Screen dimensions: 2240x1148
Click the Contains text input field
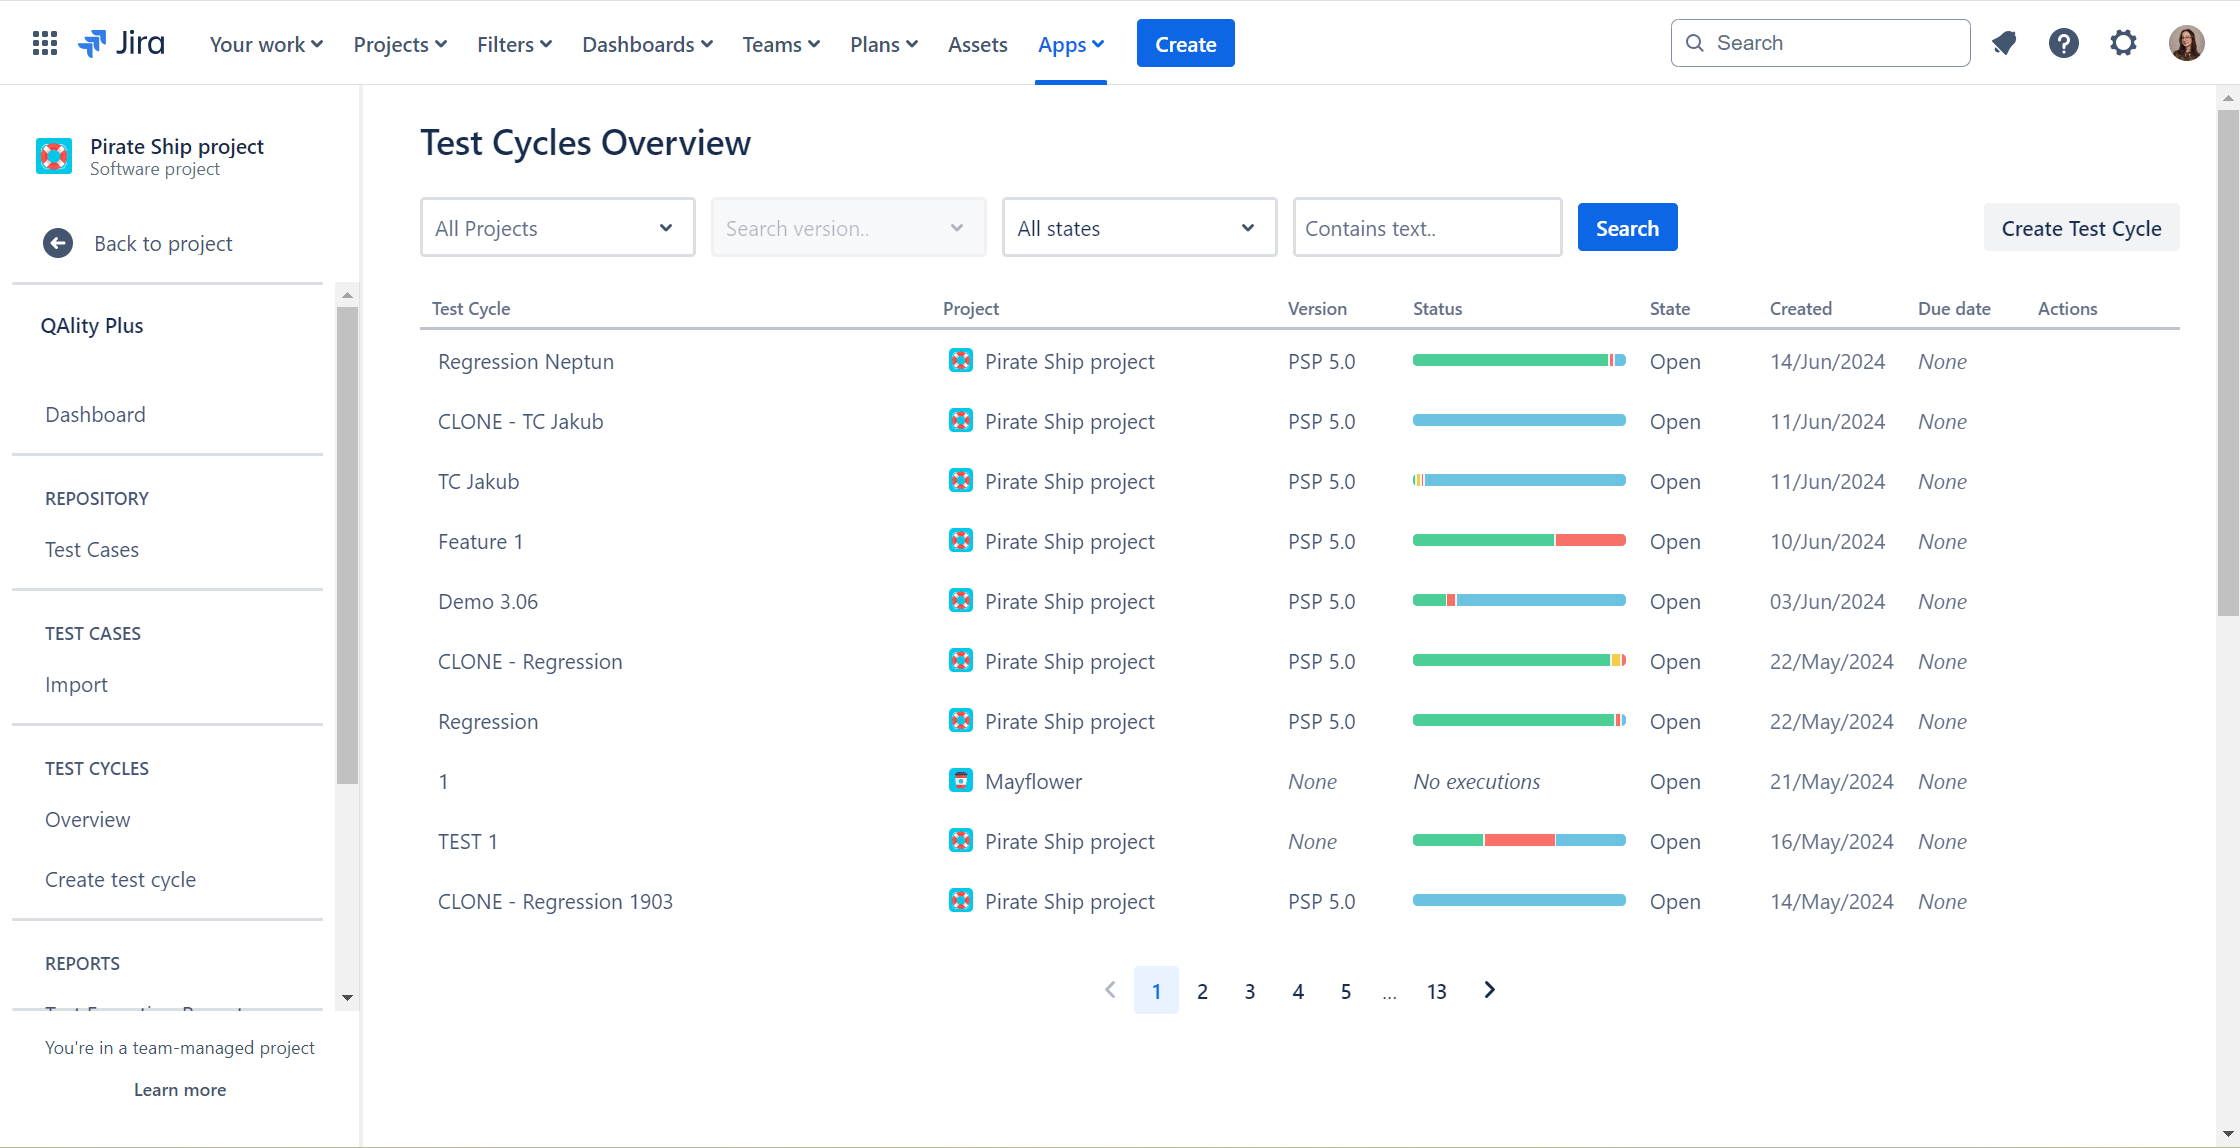pyautogui.click(x=1427, y=227)
